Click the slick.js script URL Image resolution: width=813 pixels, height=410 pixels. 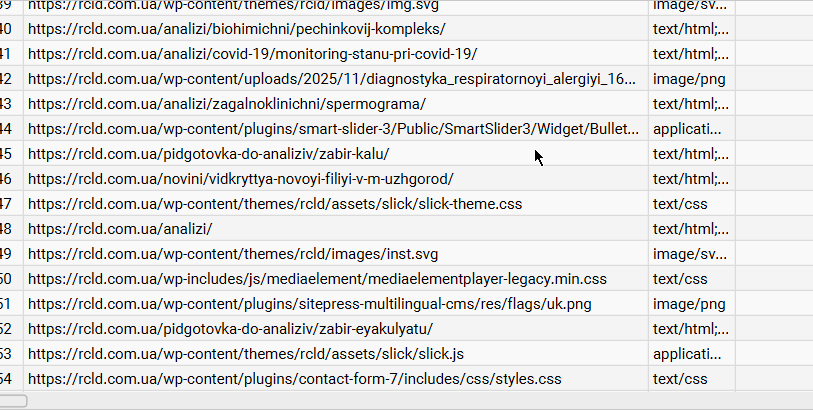click(x=246, y=354)
